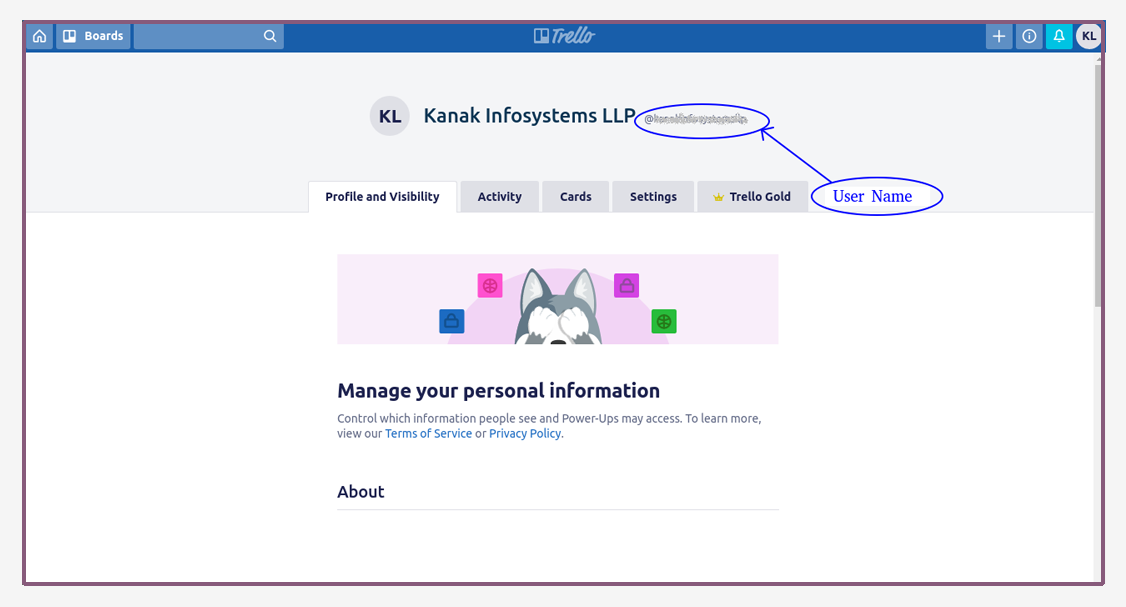
Task: Open the information icon
Action: pos(1029,36)
